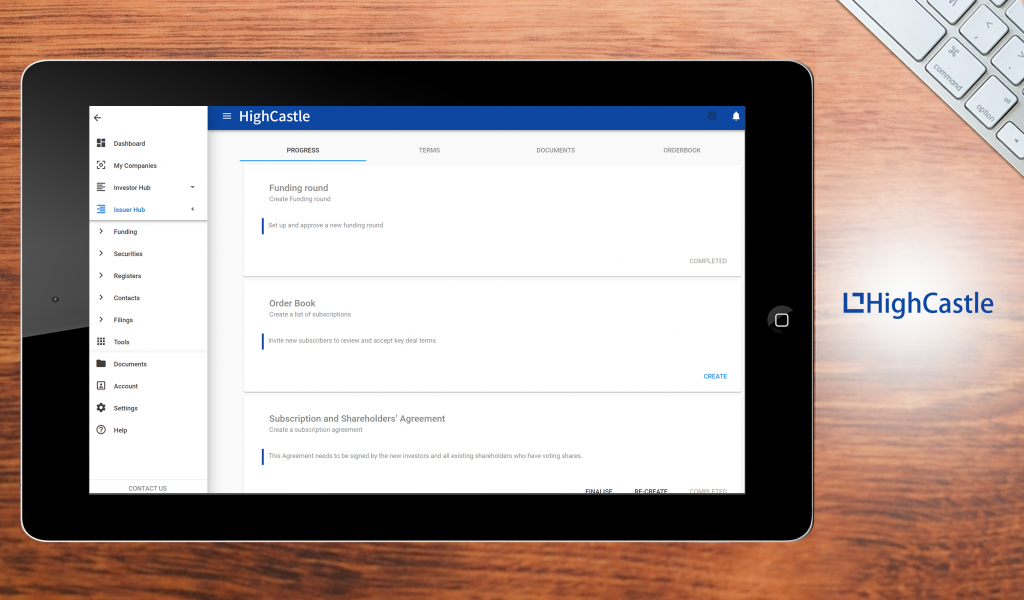The image size is (1024, 600).
Task: Click the My Companies icon
Action: coord(101,166)
